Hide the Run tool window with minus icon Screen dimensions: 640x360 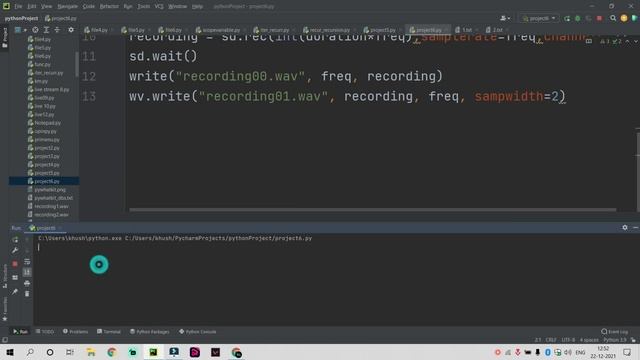coord(636,227)
